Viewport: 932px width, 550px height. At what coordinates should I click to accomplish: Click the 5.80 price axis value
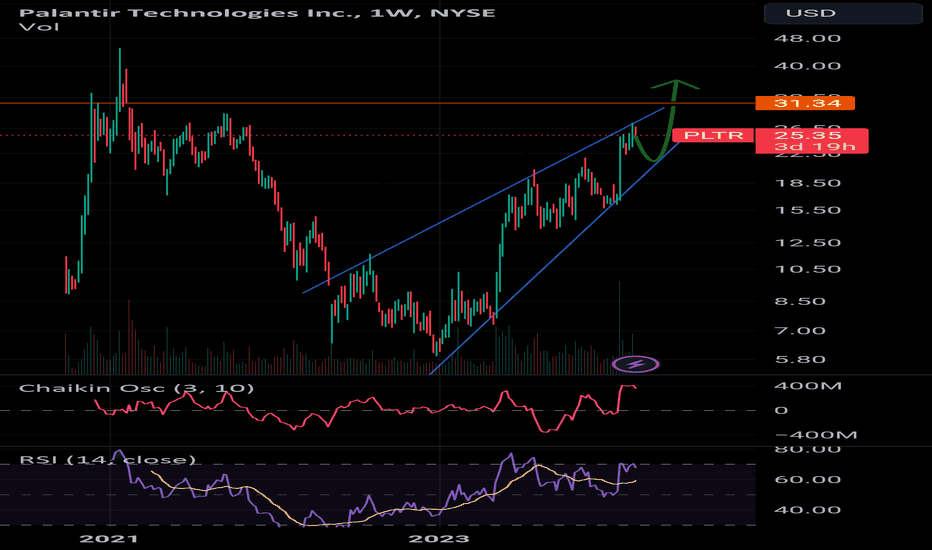pos(801,359)
